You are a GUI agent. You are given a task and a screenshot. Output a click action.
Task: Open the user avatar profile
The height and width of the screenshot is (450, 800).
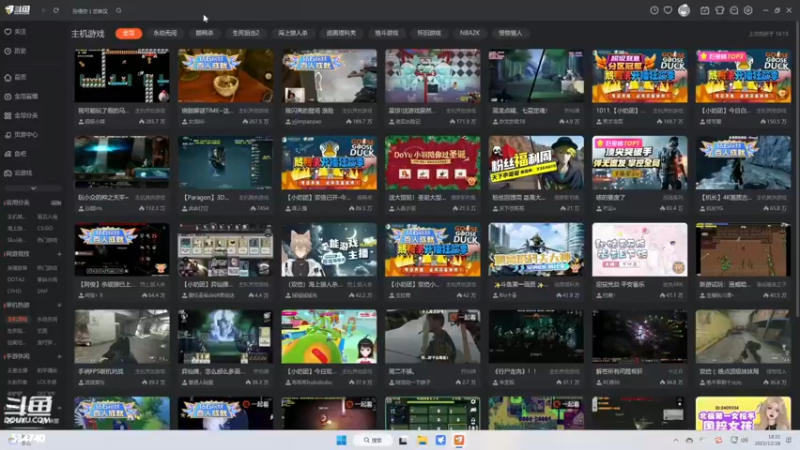pyautogui.click(x=684, y=10)
